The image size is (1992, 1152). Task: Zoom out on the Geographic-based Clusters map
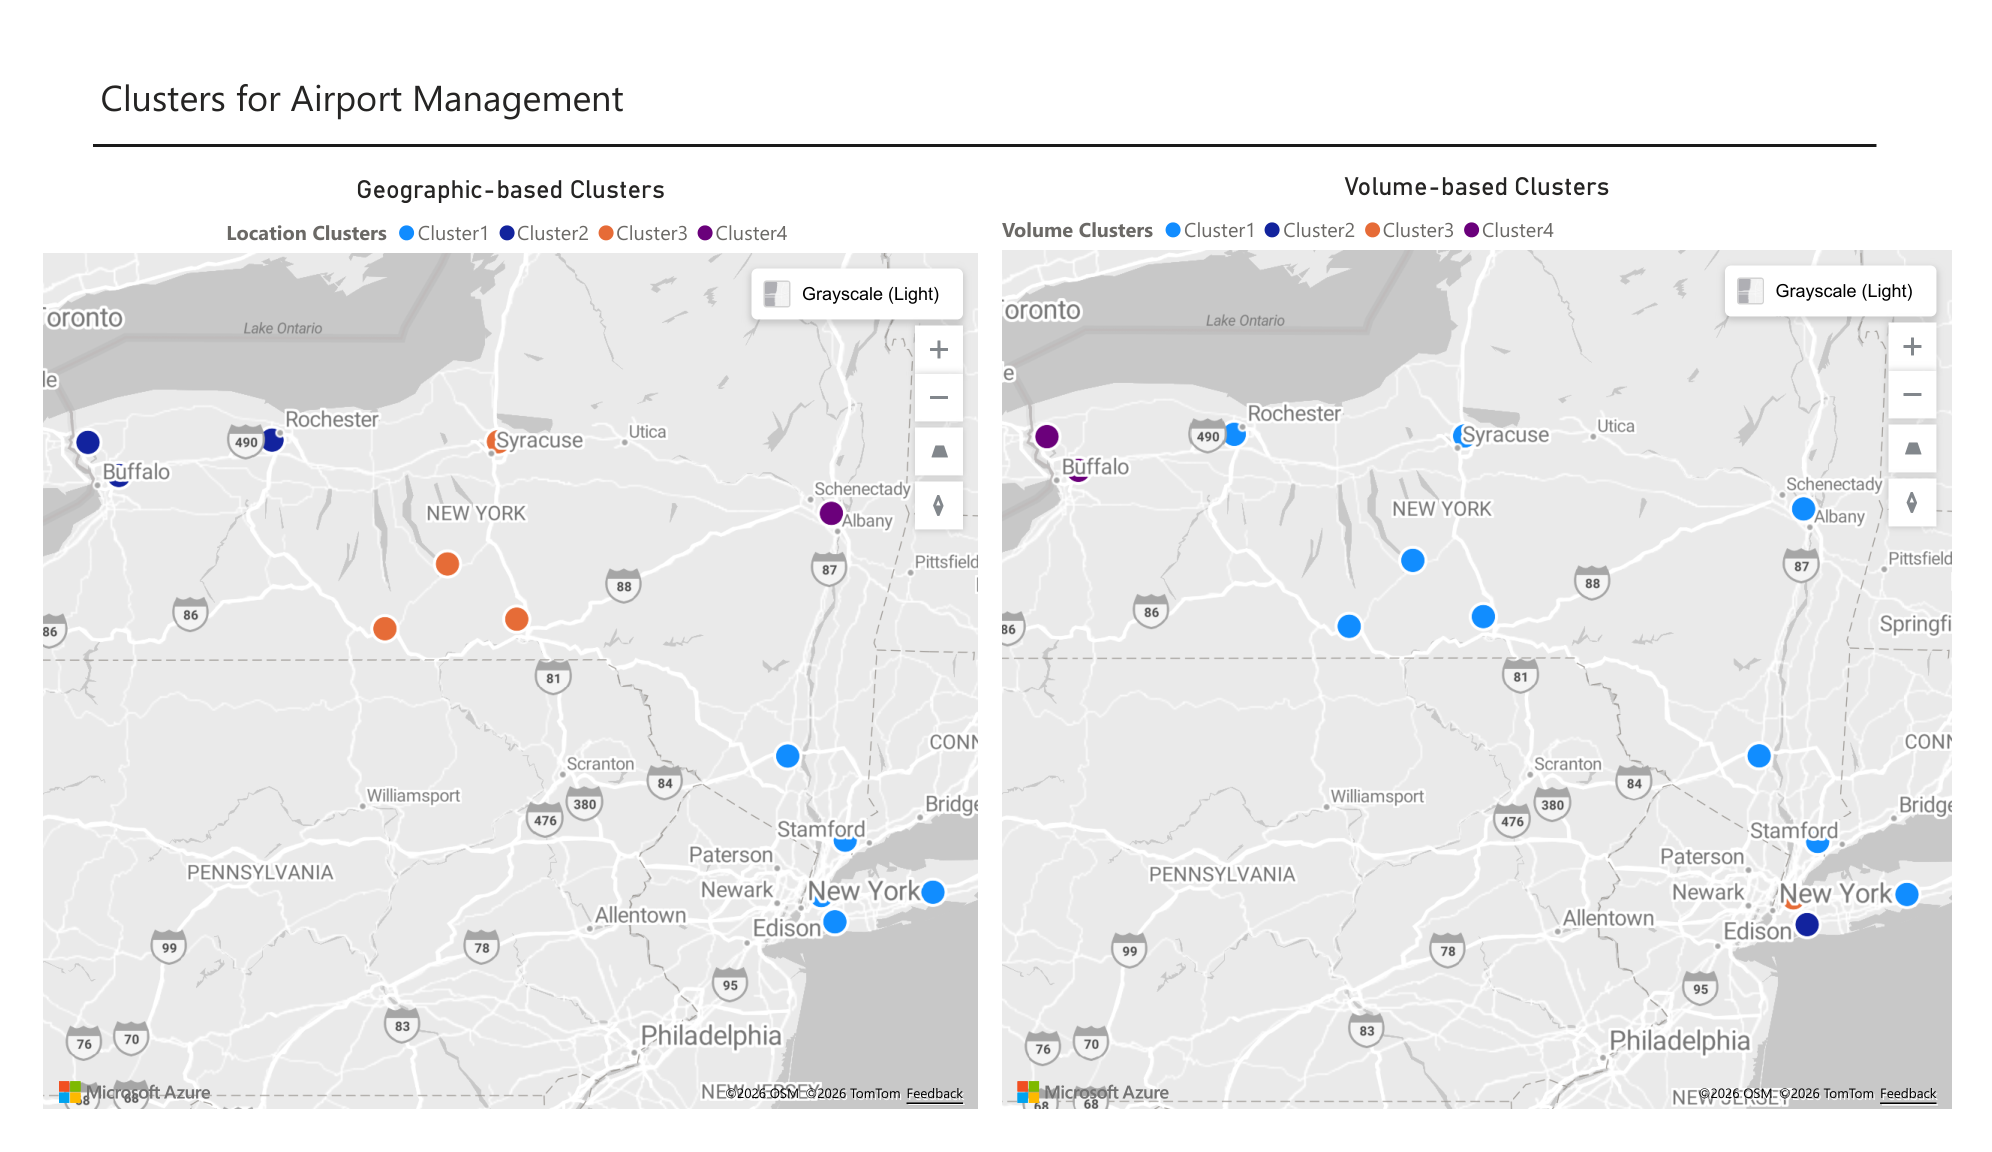(938, 397)
